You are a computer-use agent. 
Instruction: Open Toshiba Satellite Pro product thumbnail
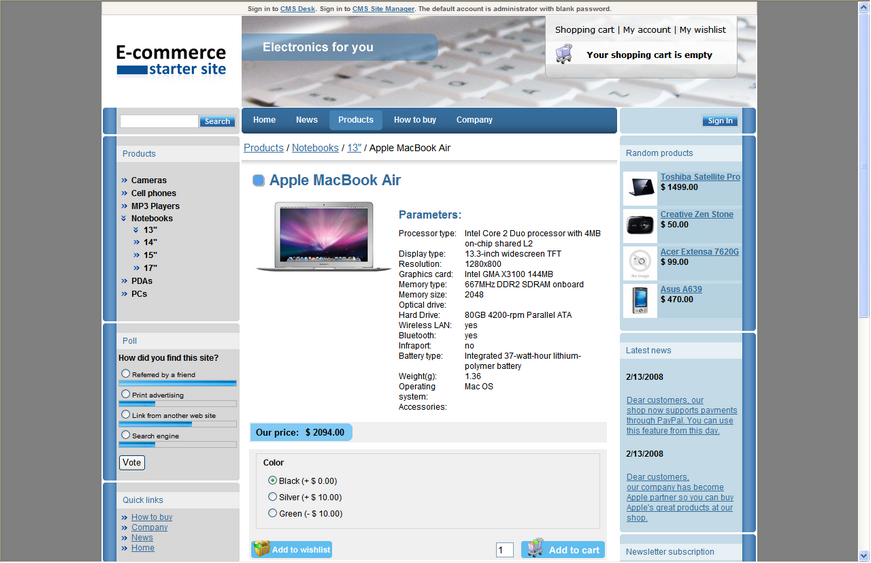coord(640,188)
